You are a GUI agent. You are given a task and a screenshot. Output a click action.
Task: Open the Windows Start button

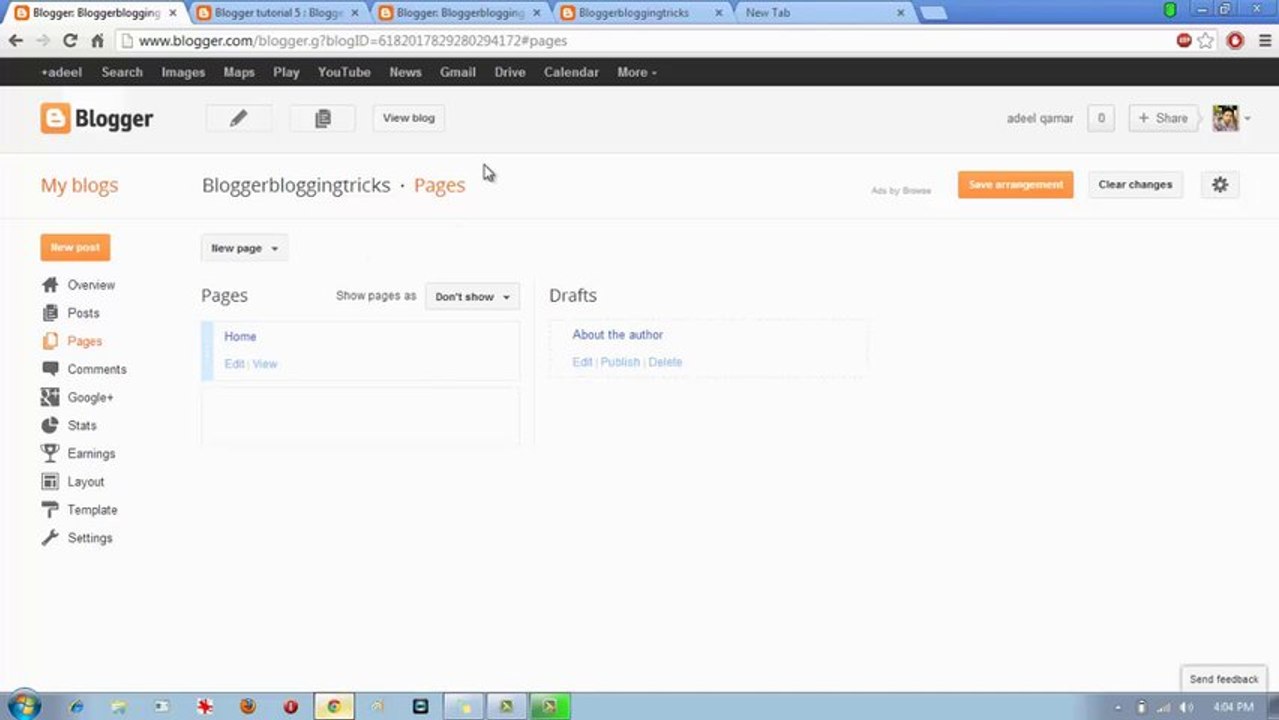coord(24,706)
